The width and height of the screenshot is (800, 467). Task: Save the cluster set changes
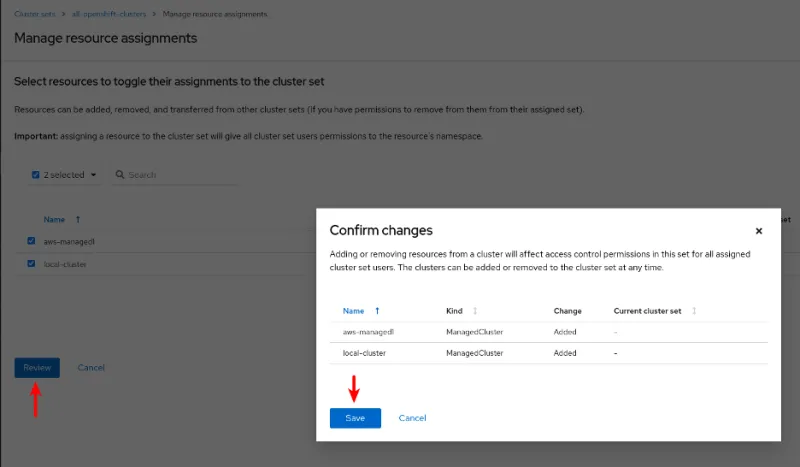point(355,418)
